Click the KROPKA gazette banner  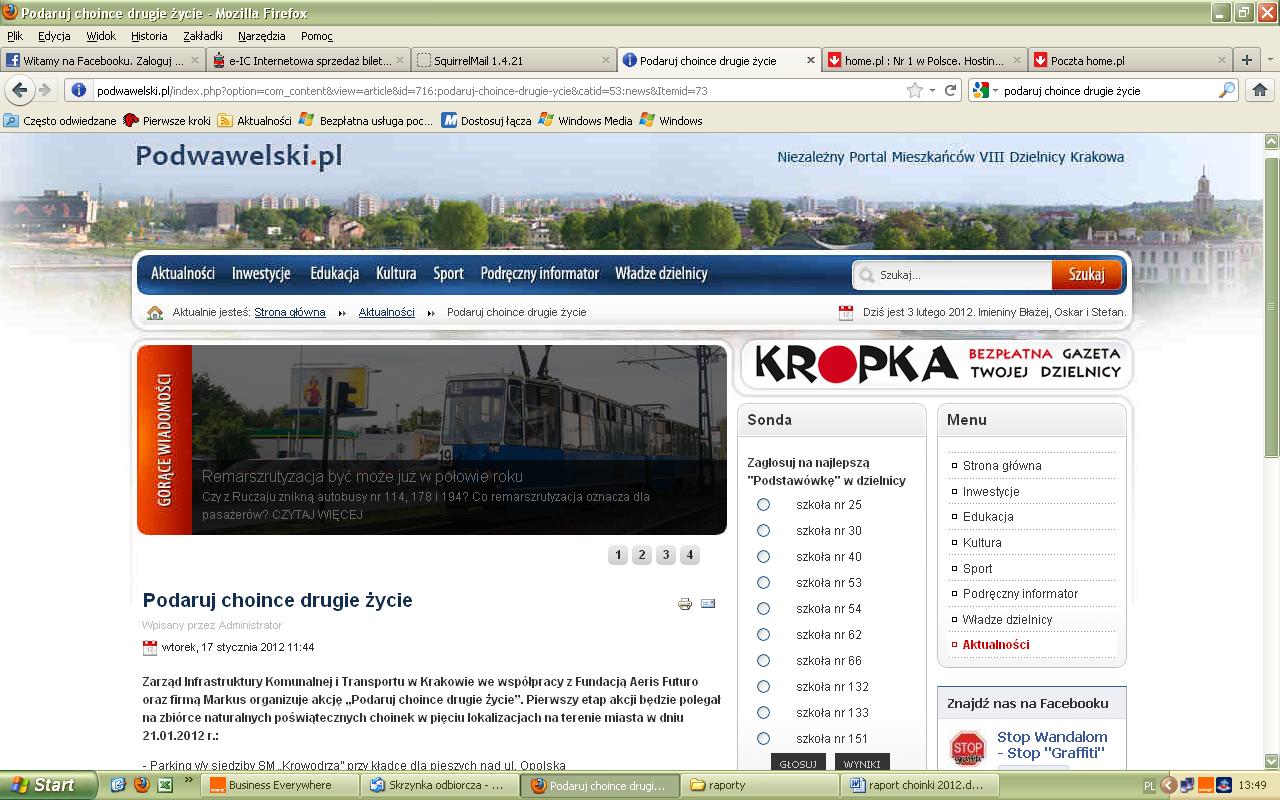click(937, 364)
